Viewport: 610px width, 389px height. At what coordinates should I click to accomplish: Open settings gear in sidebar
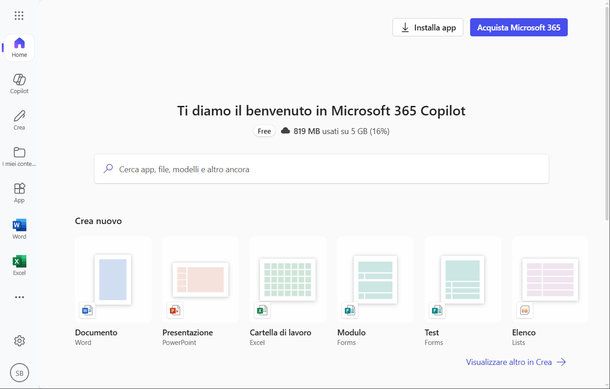click(x=19, y=341)
